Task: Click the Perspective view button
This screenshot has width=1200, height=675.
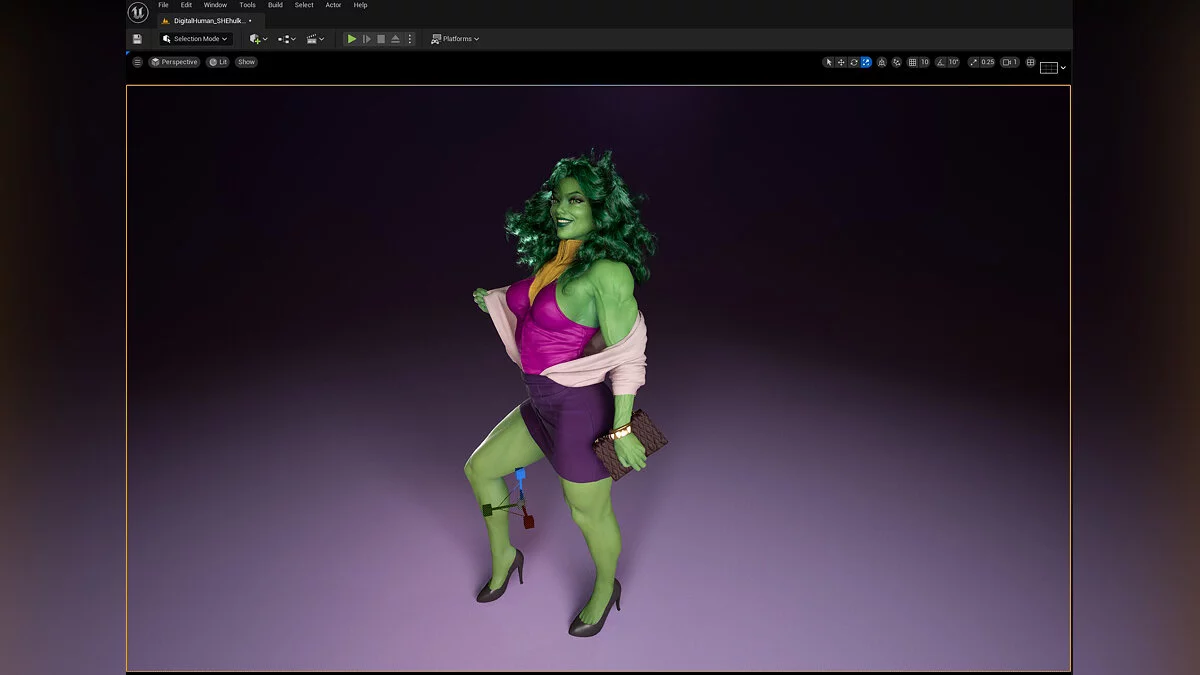Action: pos(174,62)
